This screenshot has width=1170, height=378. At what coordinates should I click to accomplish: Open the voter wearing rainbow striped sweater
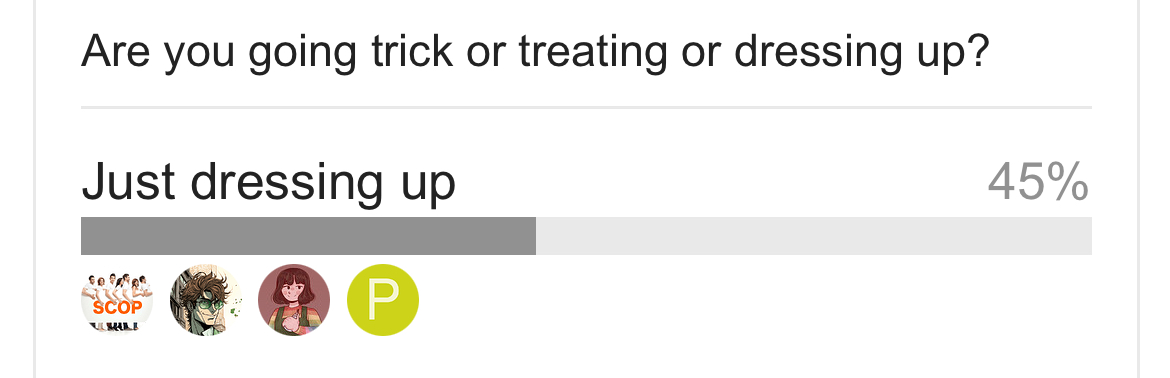(294, 300)
